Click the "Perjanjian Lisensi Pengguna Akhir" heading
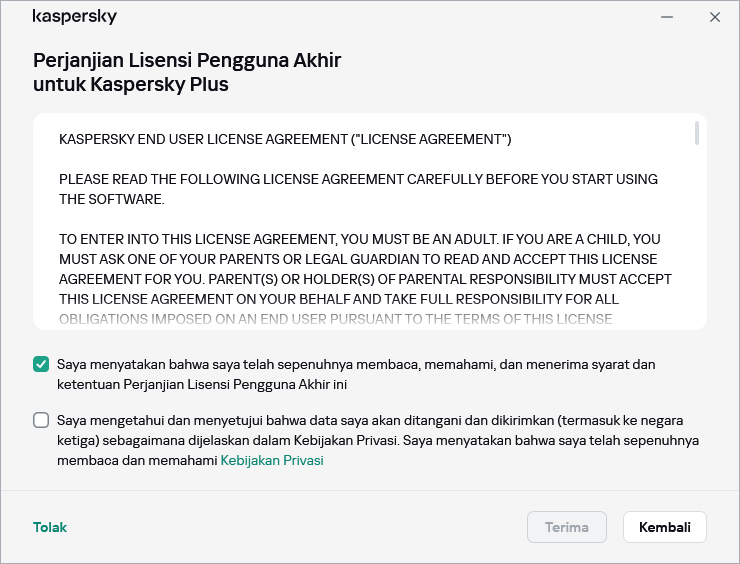This screenshot has height=564, width=740. (187, 60)
